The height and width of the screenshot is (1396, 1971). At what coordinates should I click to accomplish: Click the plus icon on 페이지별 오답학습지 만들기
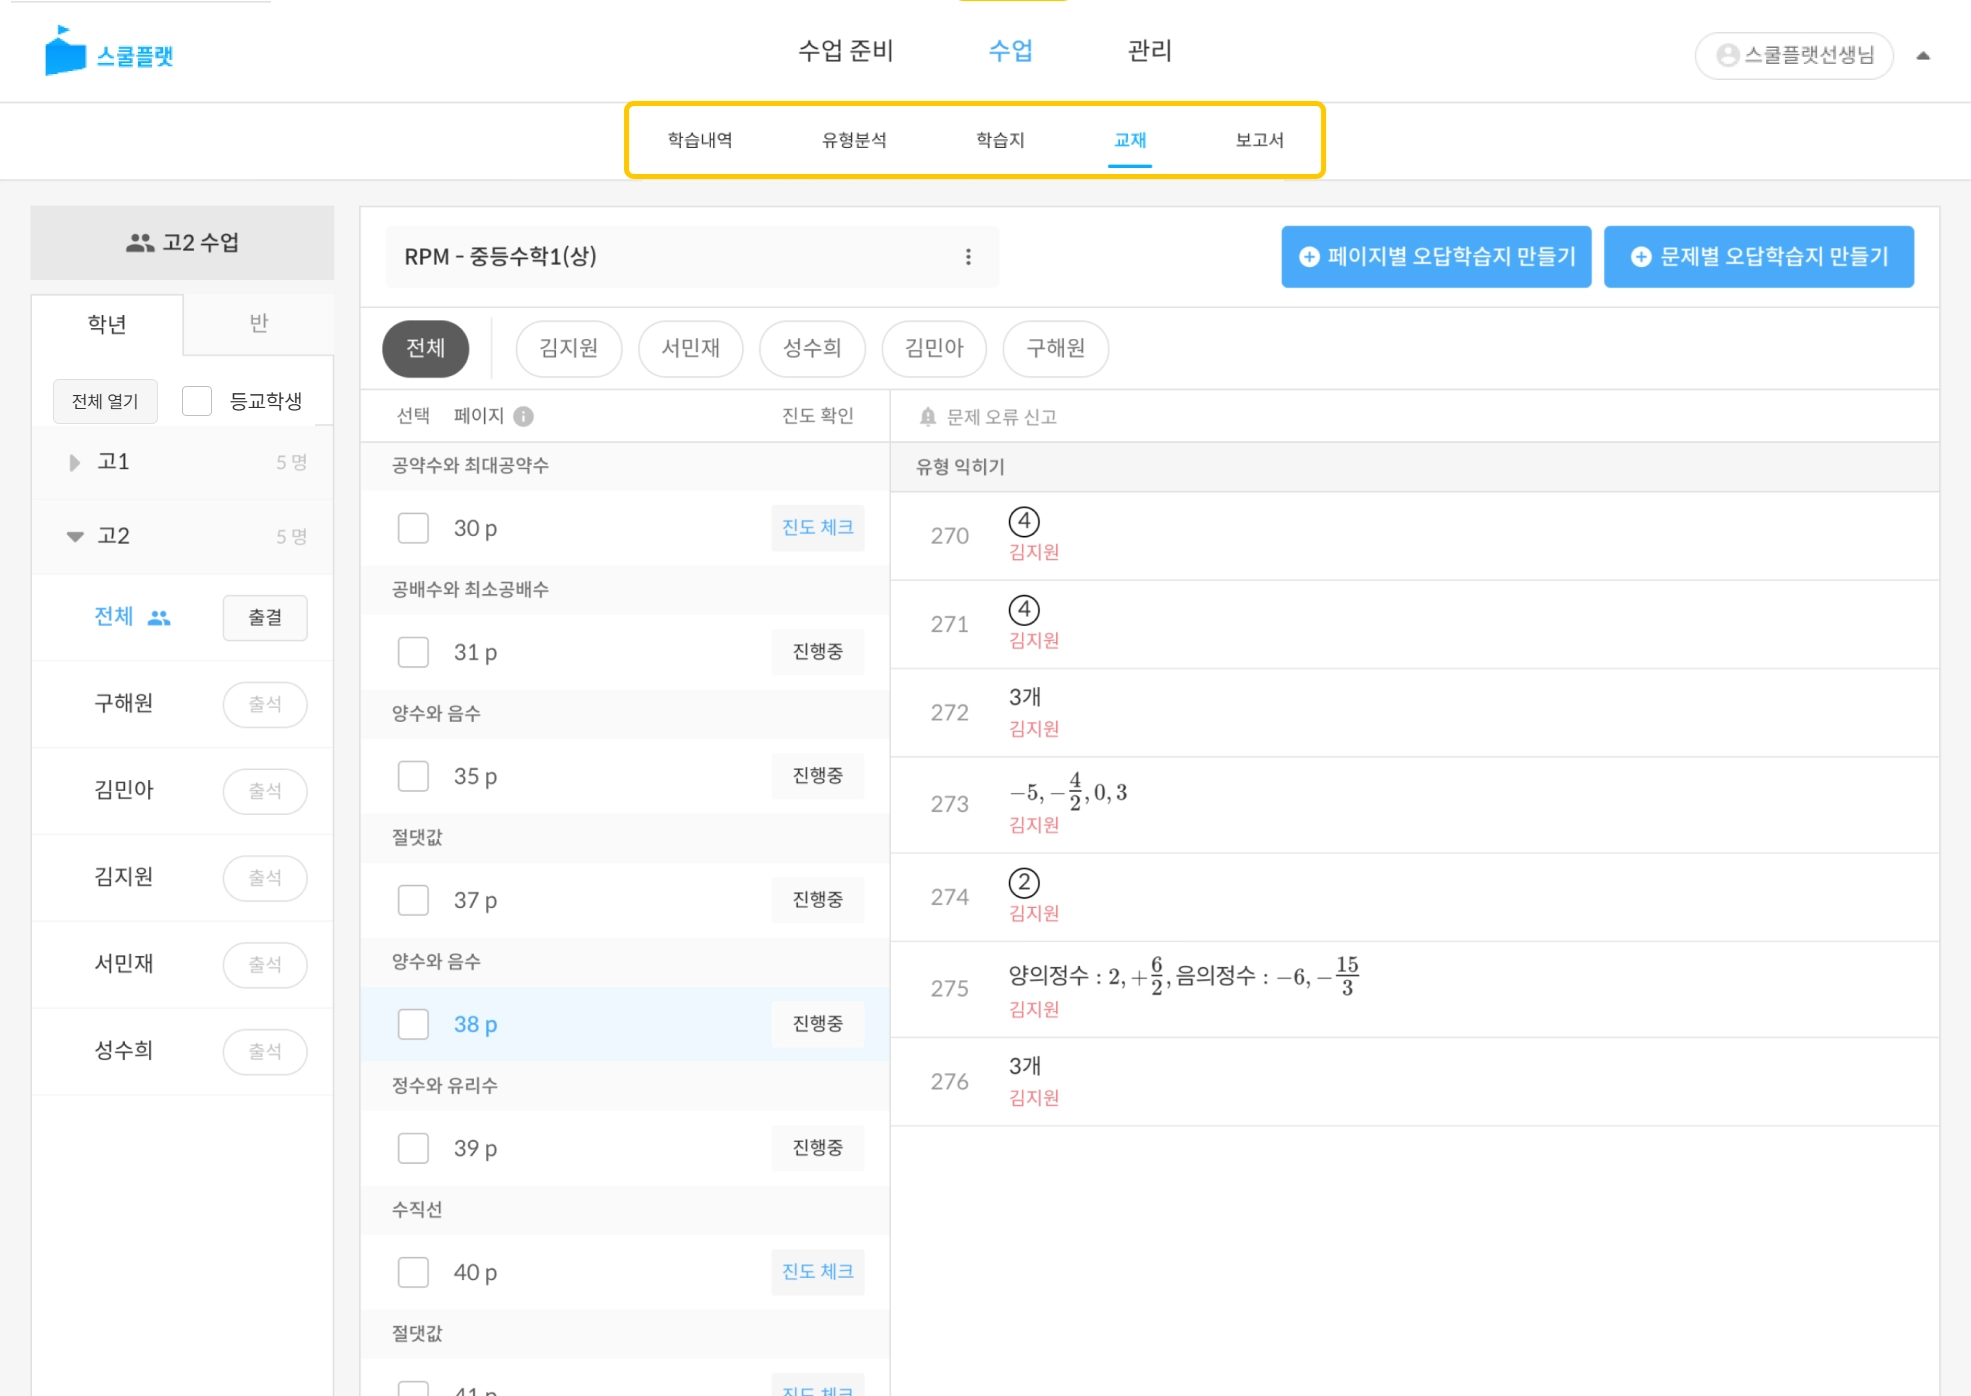[1309, 257]
